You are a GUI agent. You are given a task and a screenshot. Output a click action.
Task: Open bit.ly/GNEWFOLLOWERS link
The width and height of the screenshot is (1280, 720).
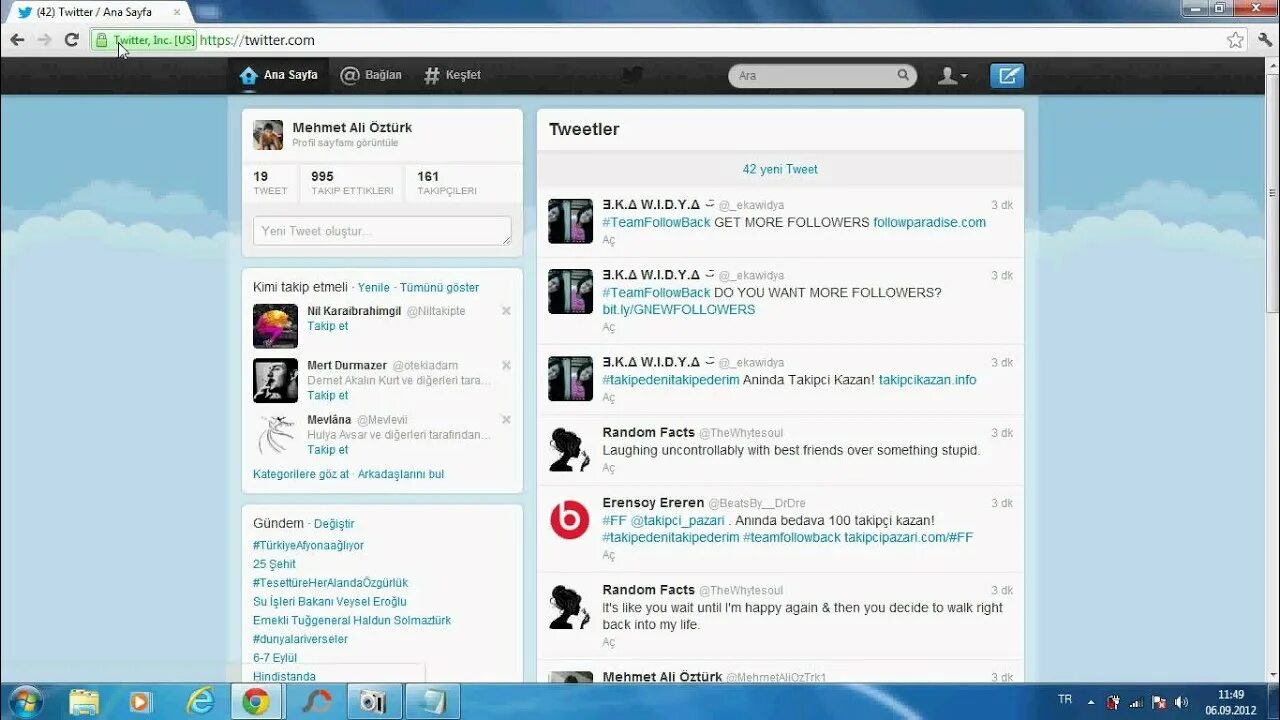(678, 310)
